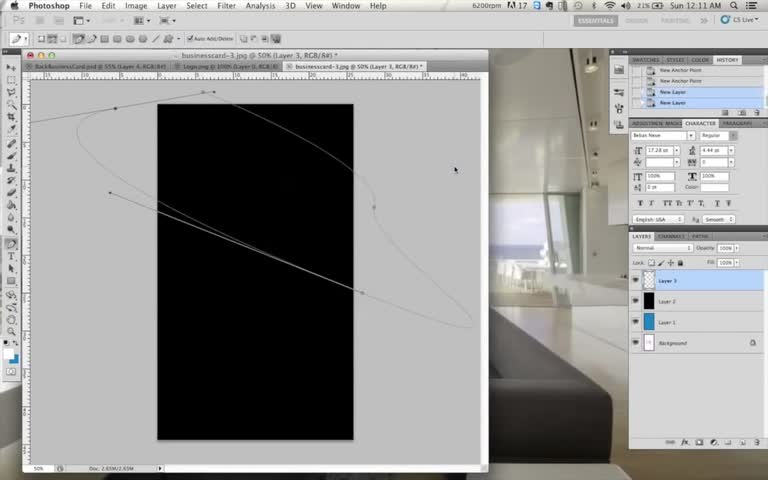Toggle Lock all for layer
The height and width of the screenshot is (480, 768).
[680, 263]
